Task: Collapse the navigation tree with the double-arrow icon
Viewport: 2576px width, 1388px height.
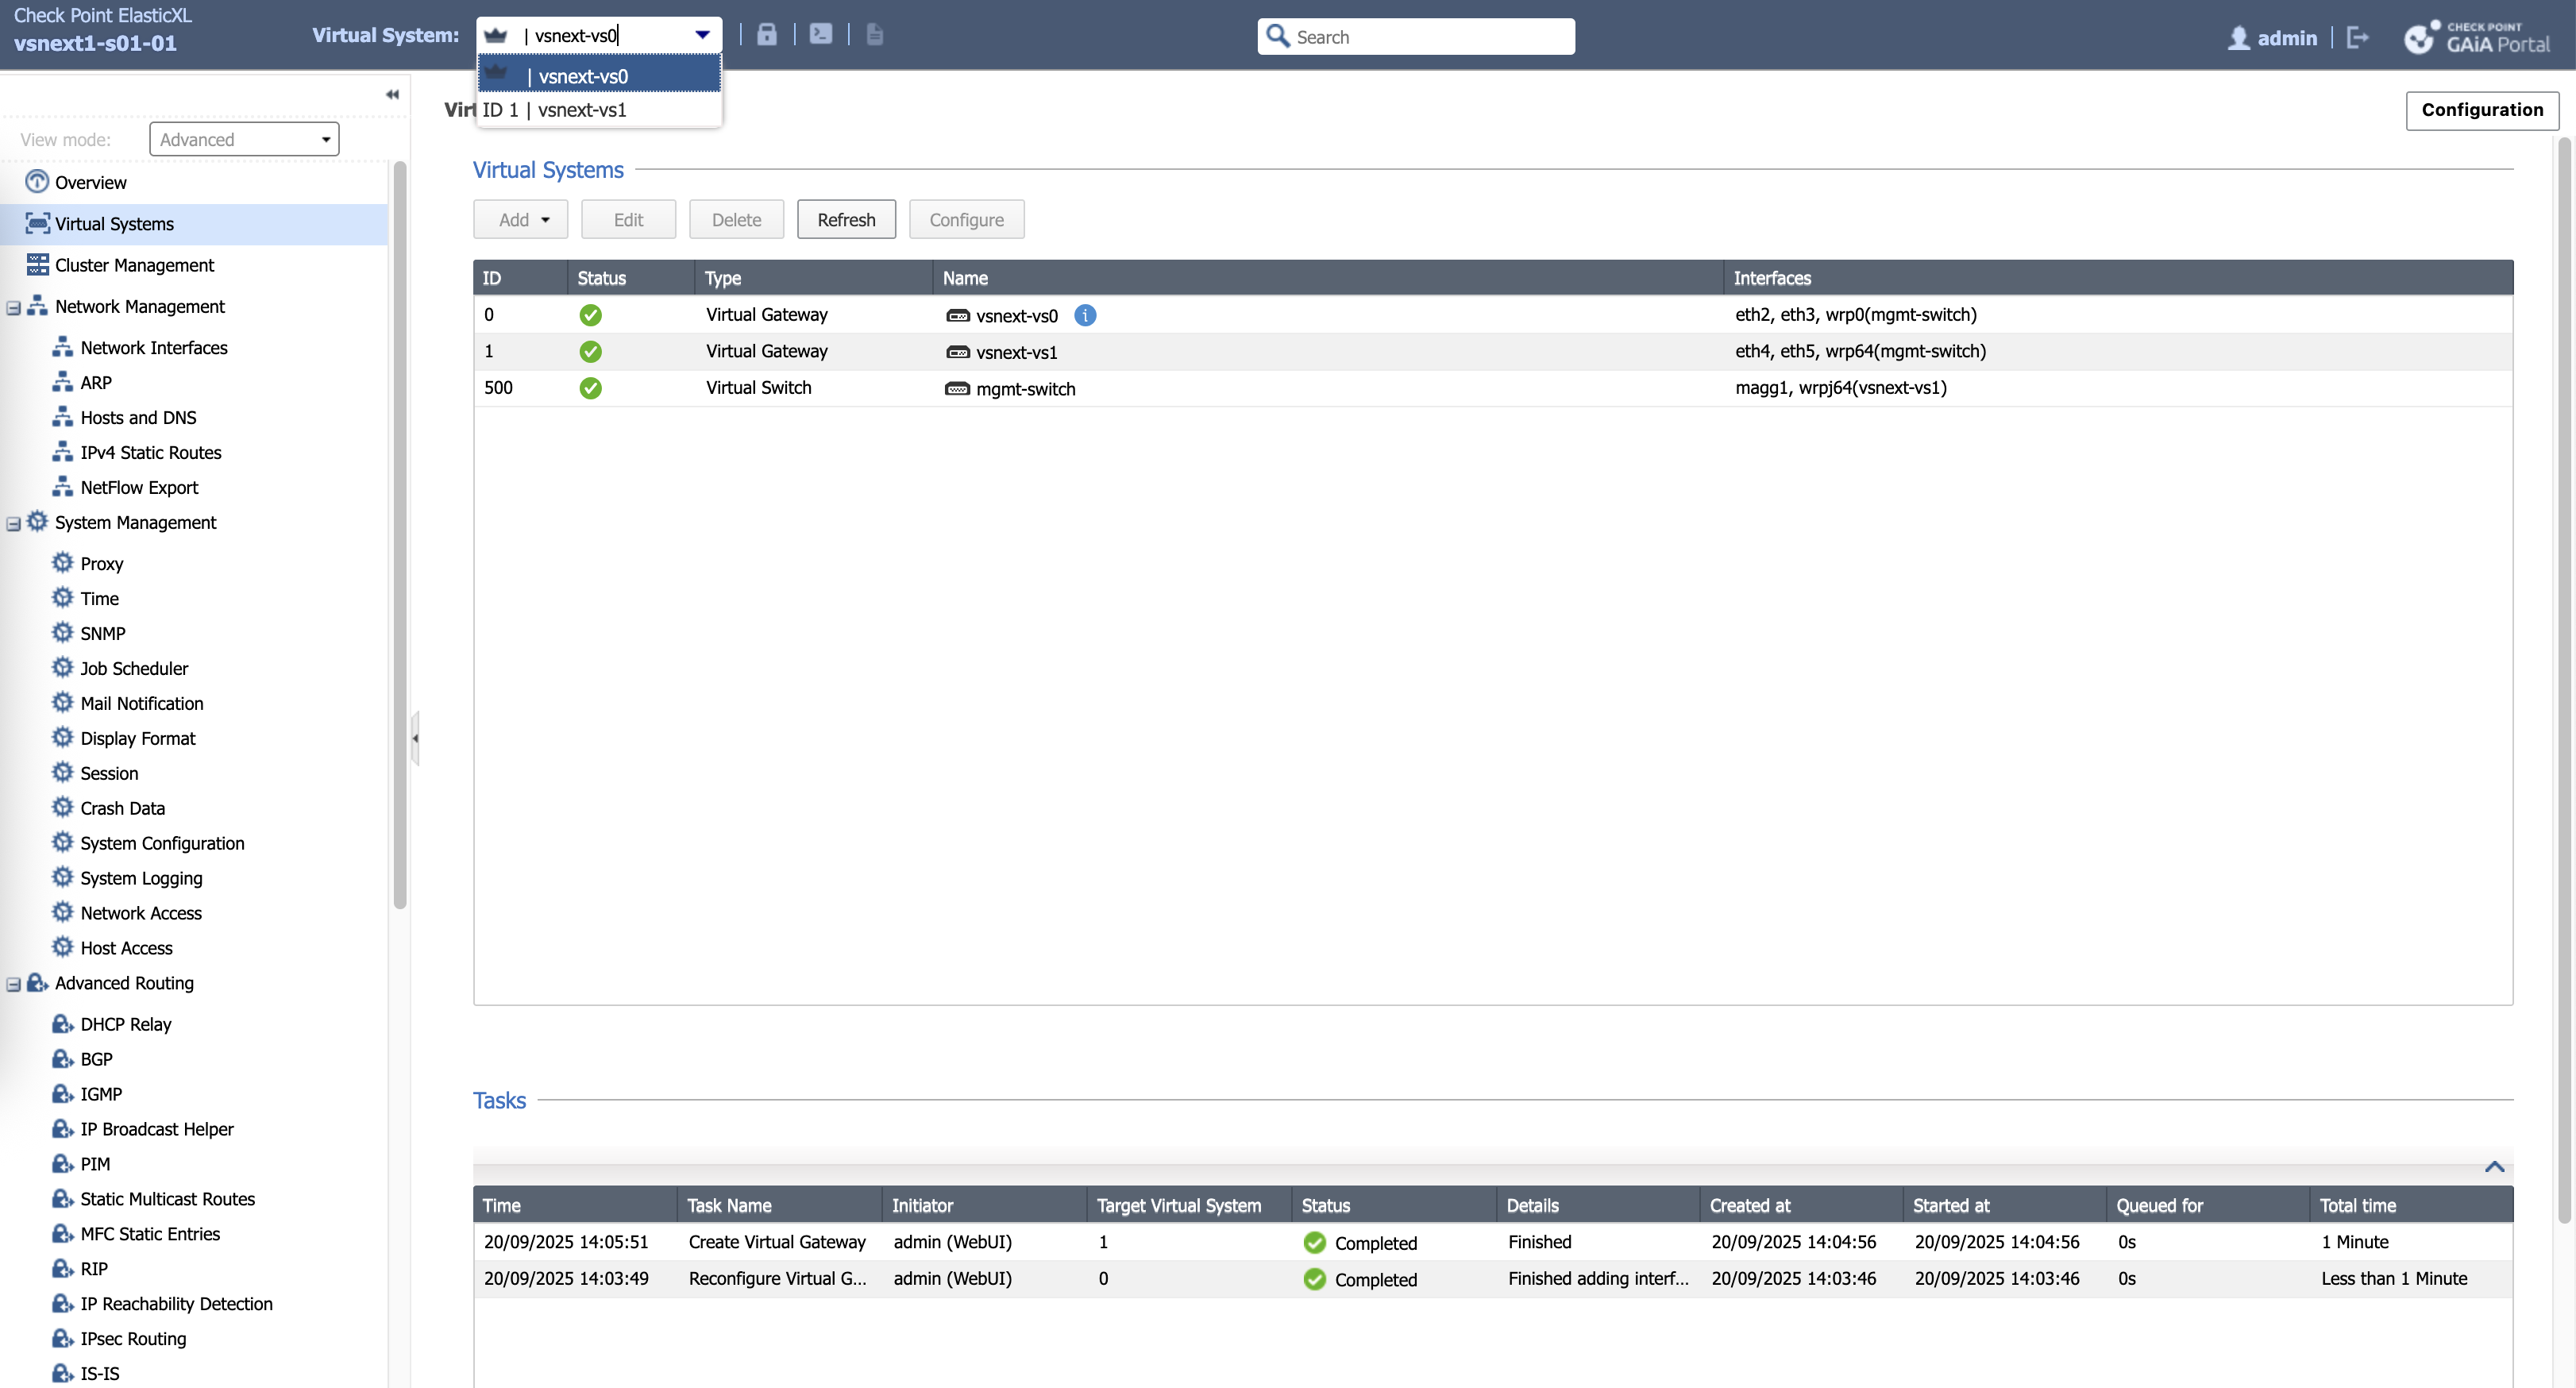Action: (392, 95)
